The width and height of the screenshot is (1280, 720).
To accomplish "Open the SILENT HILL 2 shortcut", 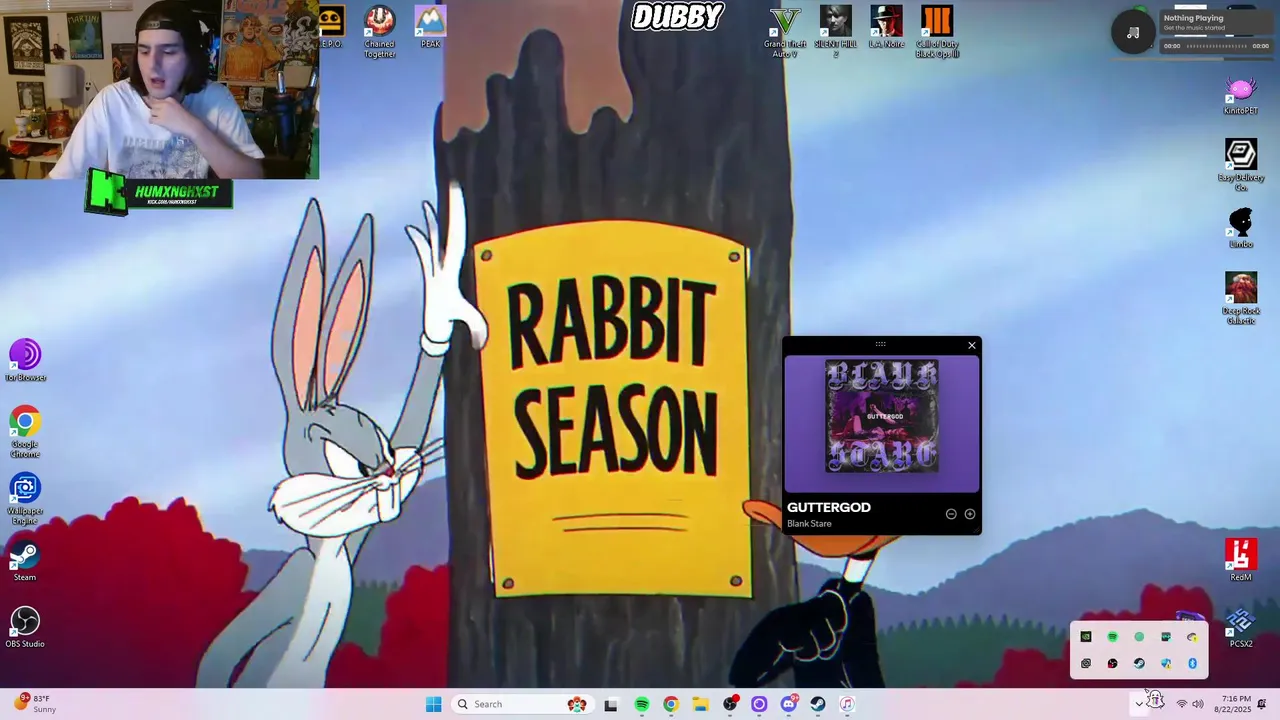I will tap(836, 31).
